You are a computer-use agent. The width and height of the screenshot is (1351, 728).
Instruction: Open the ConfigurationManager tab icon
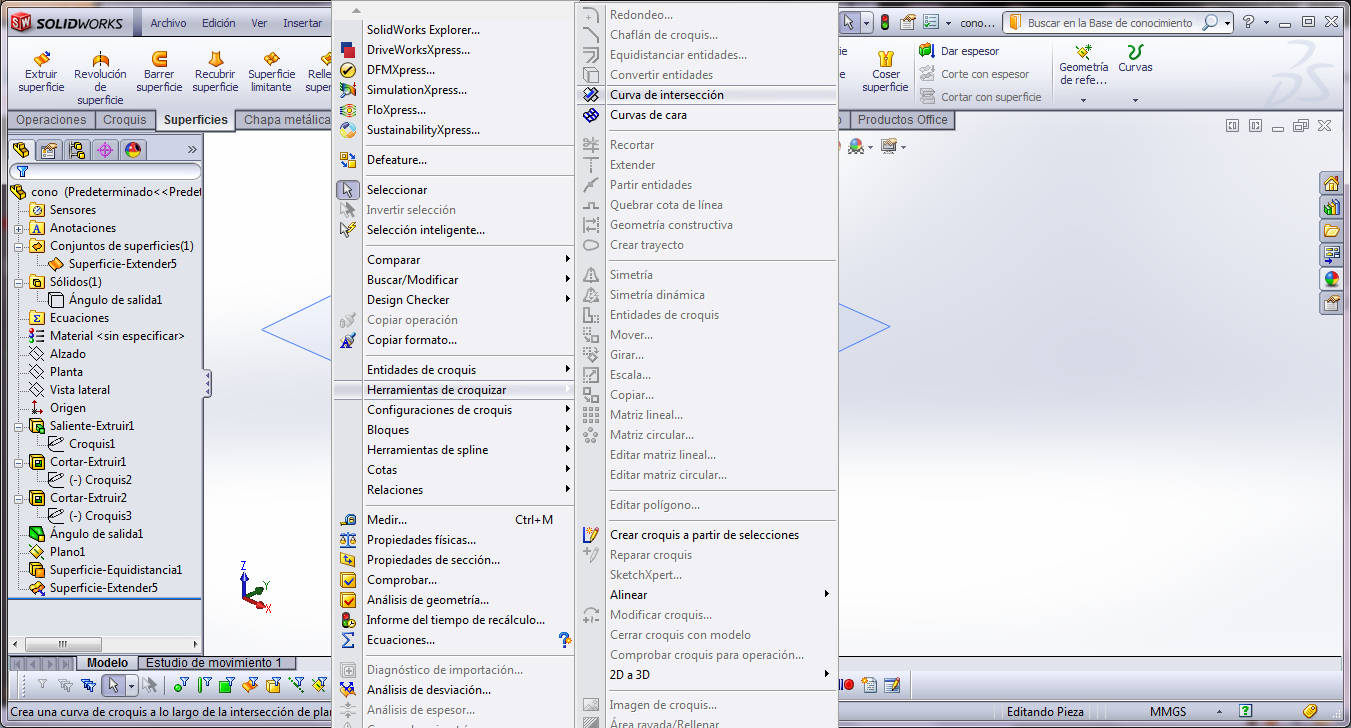(76, 150)
